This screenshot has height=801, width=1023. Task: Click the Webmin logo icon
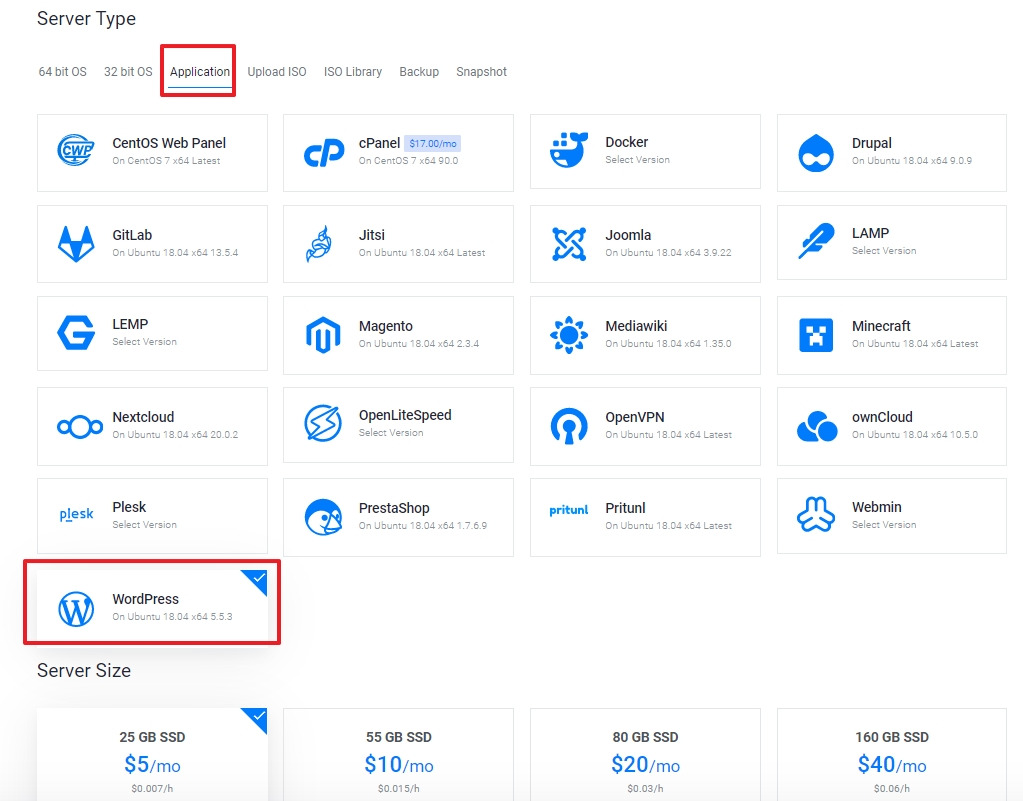tap(816, 514)
